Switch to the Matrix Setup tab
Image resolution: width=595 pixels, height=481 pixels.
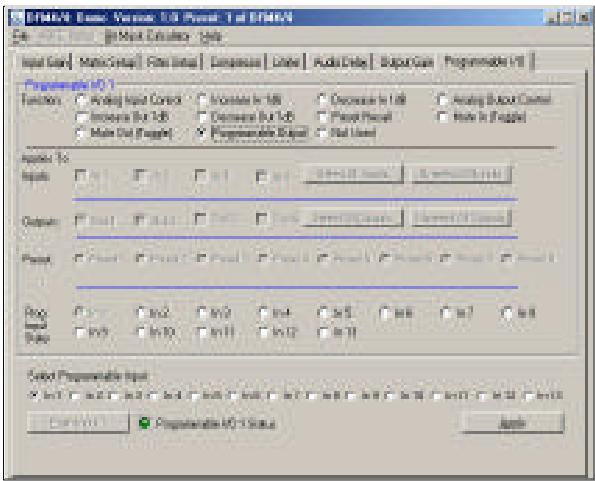click(108, 62)
